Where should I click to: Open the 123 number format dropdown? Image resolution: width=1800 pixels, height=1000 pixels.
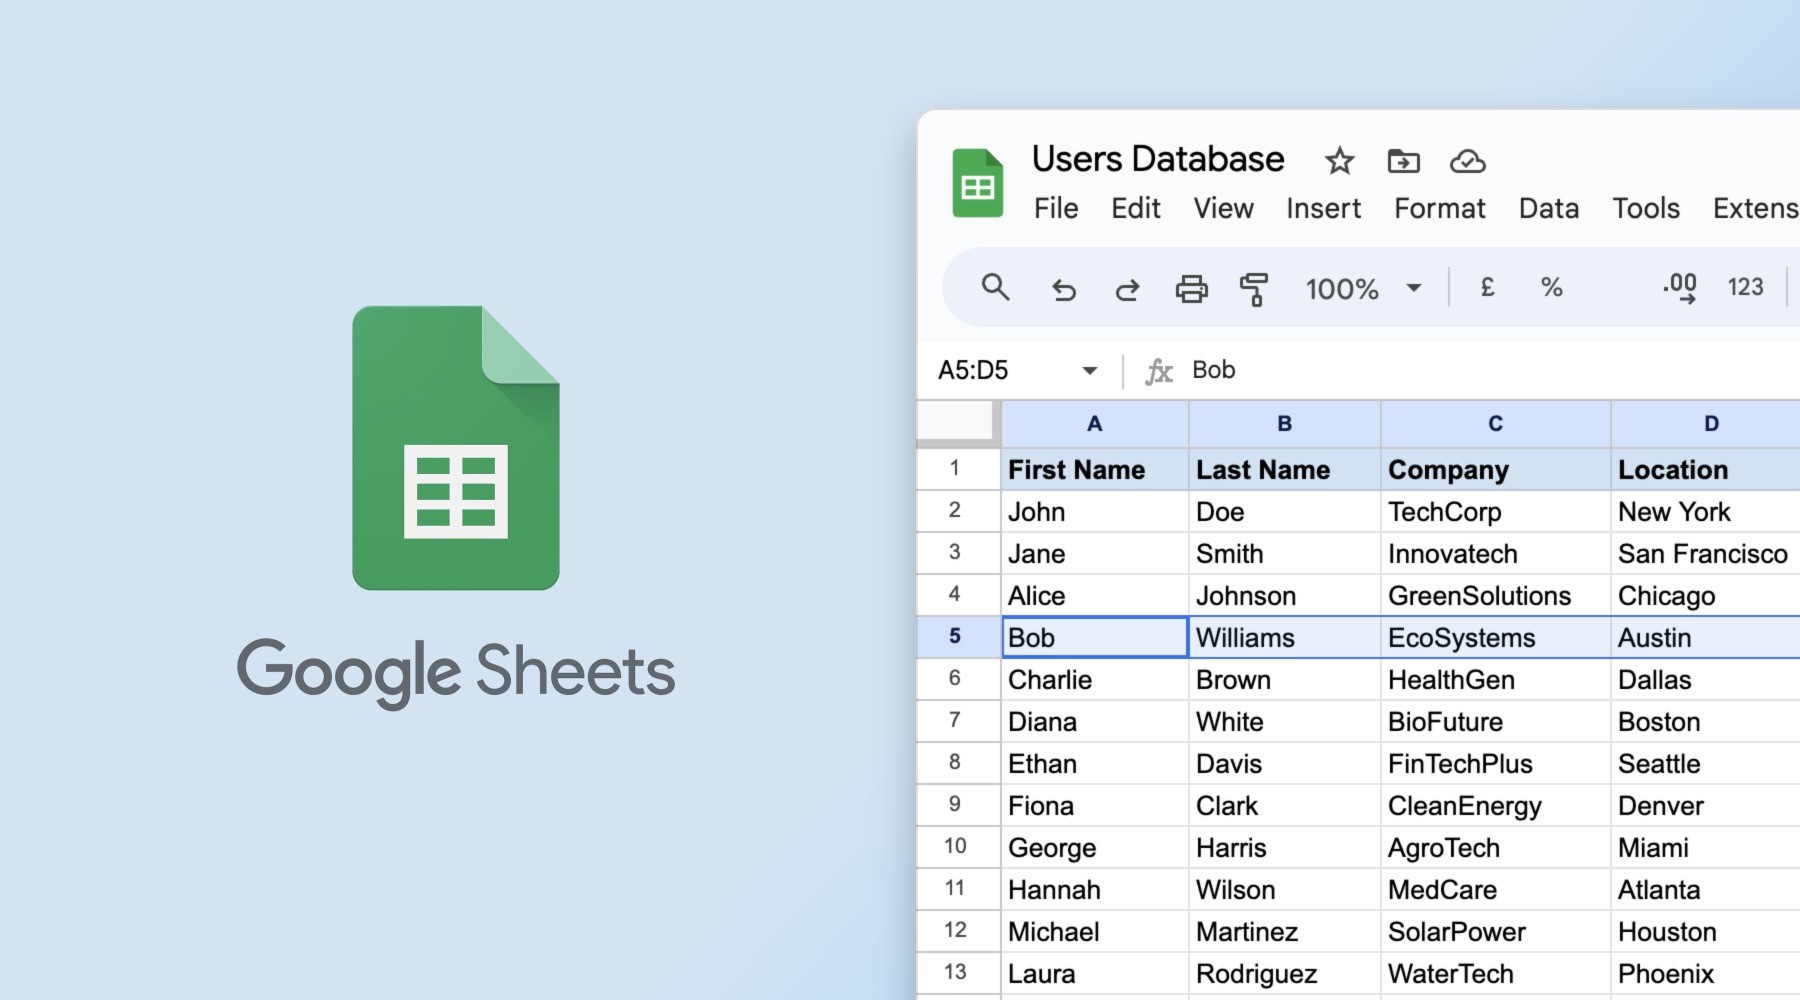1745,288
